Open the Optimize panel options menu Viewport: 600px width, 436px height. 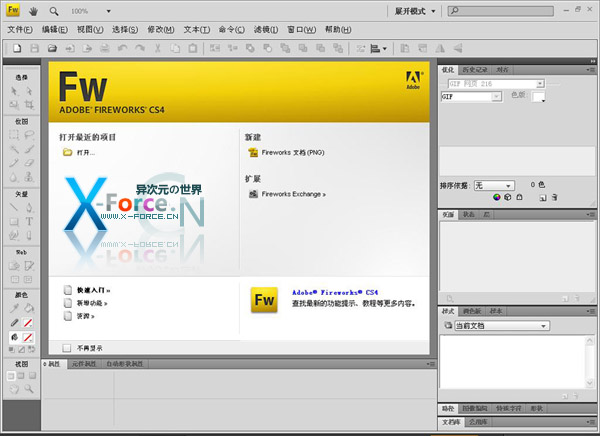coord(590,70)
